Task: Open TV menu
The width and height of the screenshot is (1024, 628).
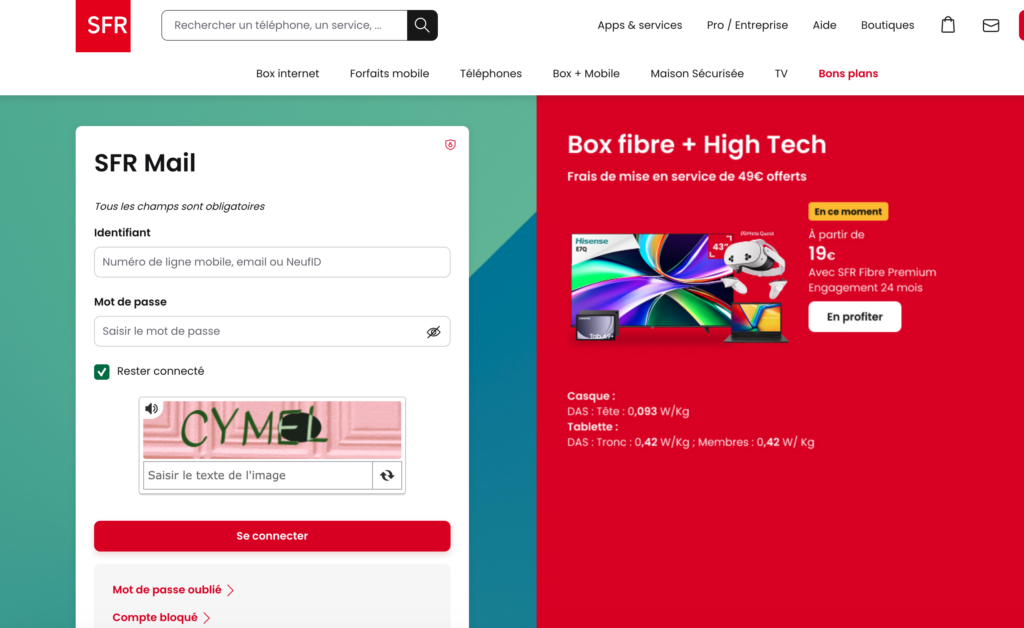Action: [781, 74]
